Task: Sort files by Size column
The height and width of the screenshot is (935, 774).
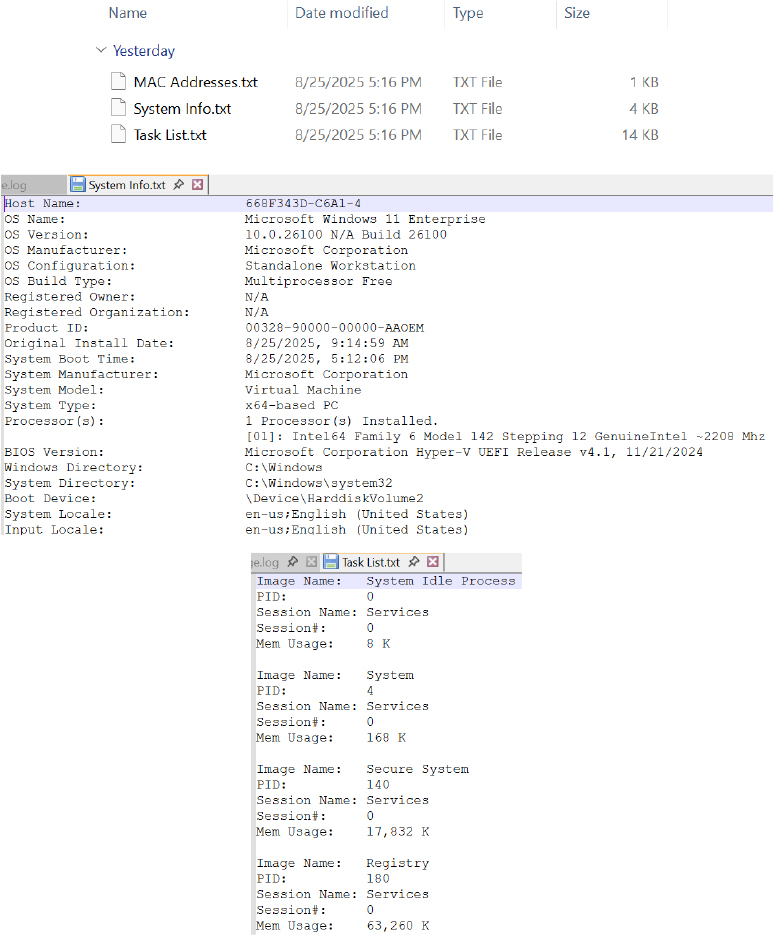Action: [x=577, y=13]
